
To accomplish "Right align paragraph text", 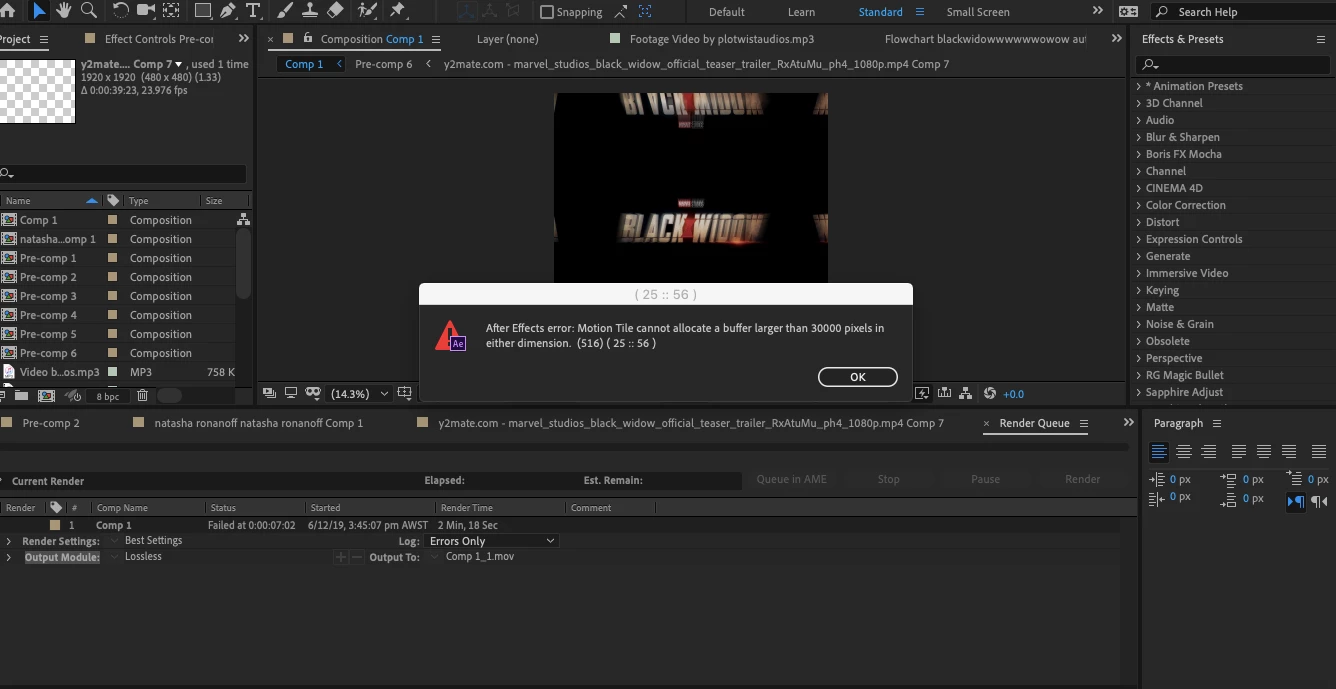I will coord(1209,452).
